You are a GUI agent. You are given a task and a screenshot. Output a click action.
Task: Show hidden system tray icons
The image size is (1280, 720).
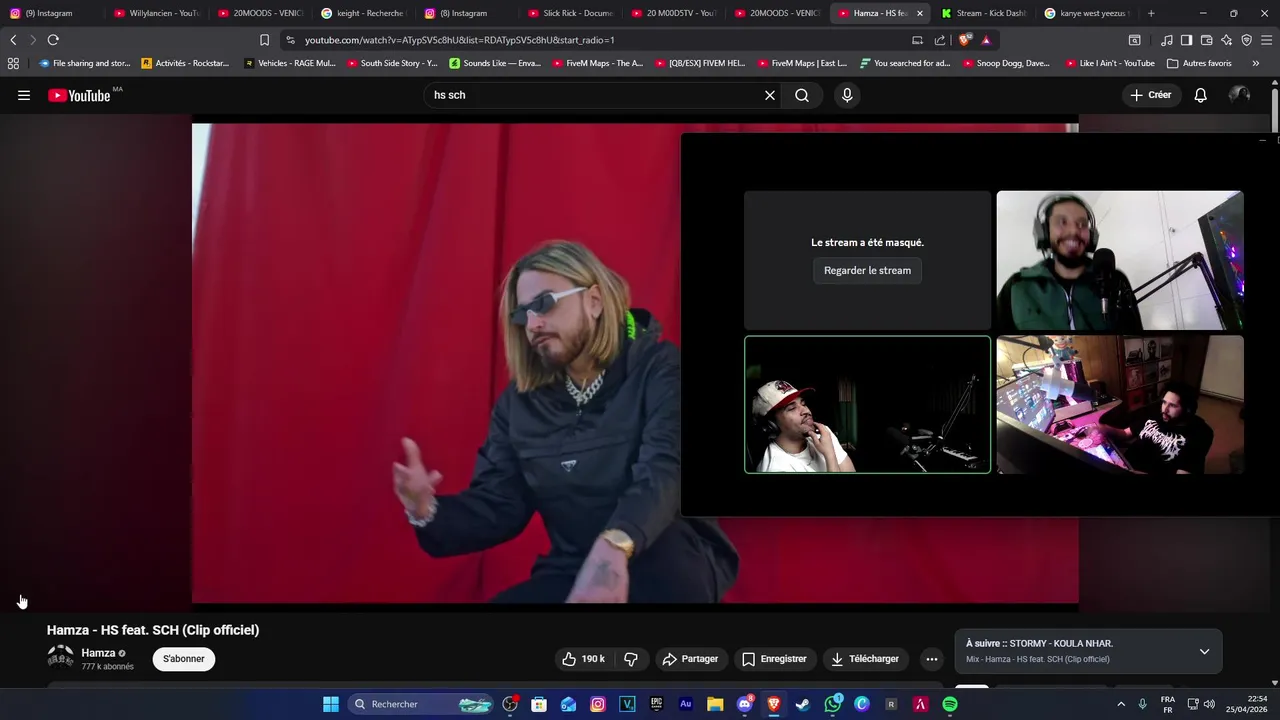1120,704
